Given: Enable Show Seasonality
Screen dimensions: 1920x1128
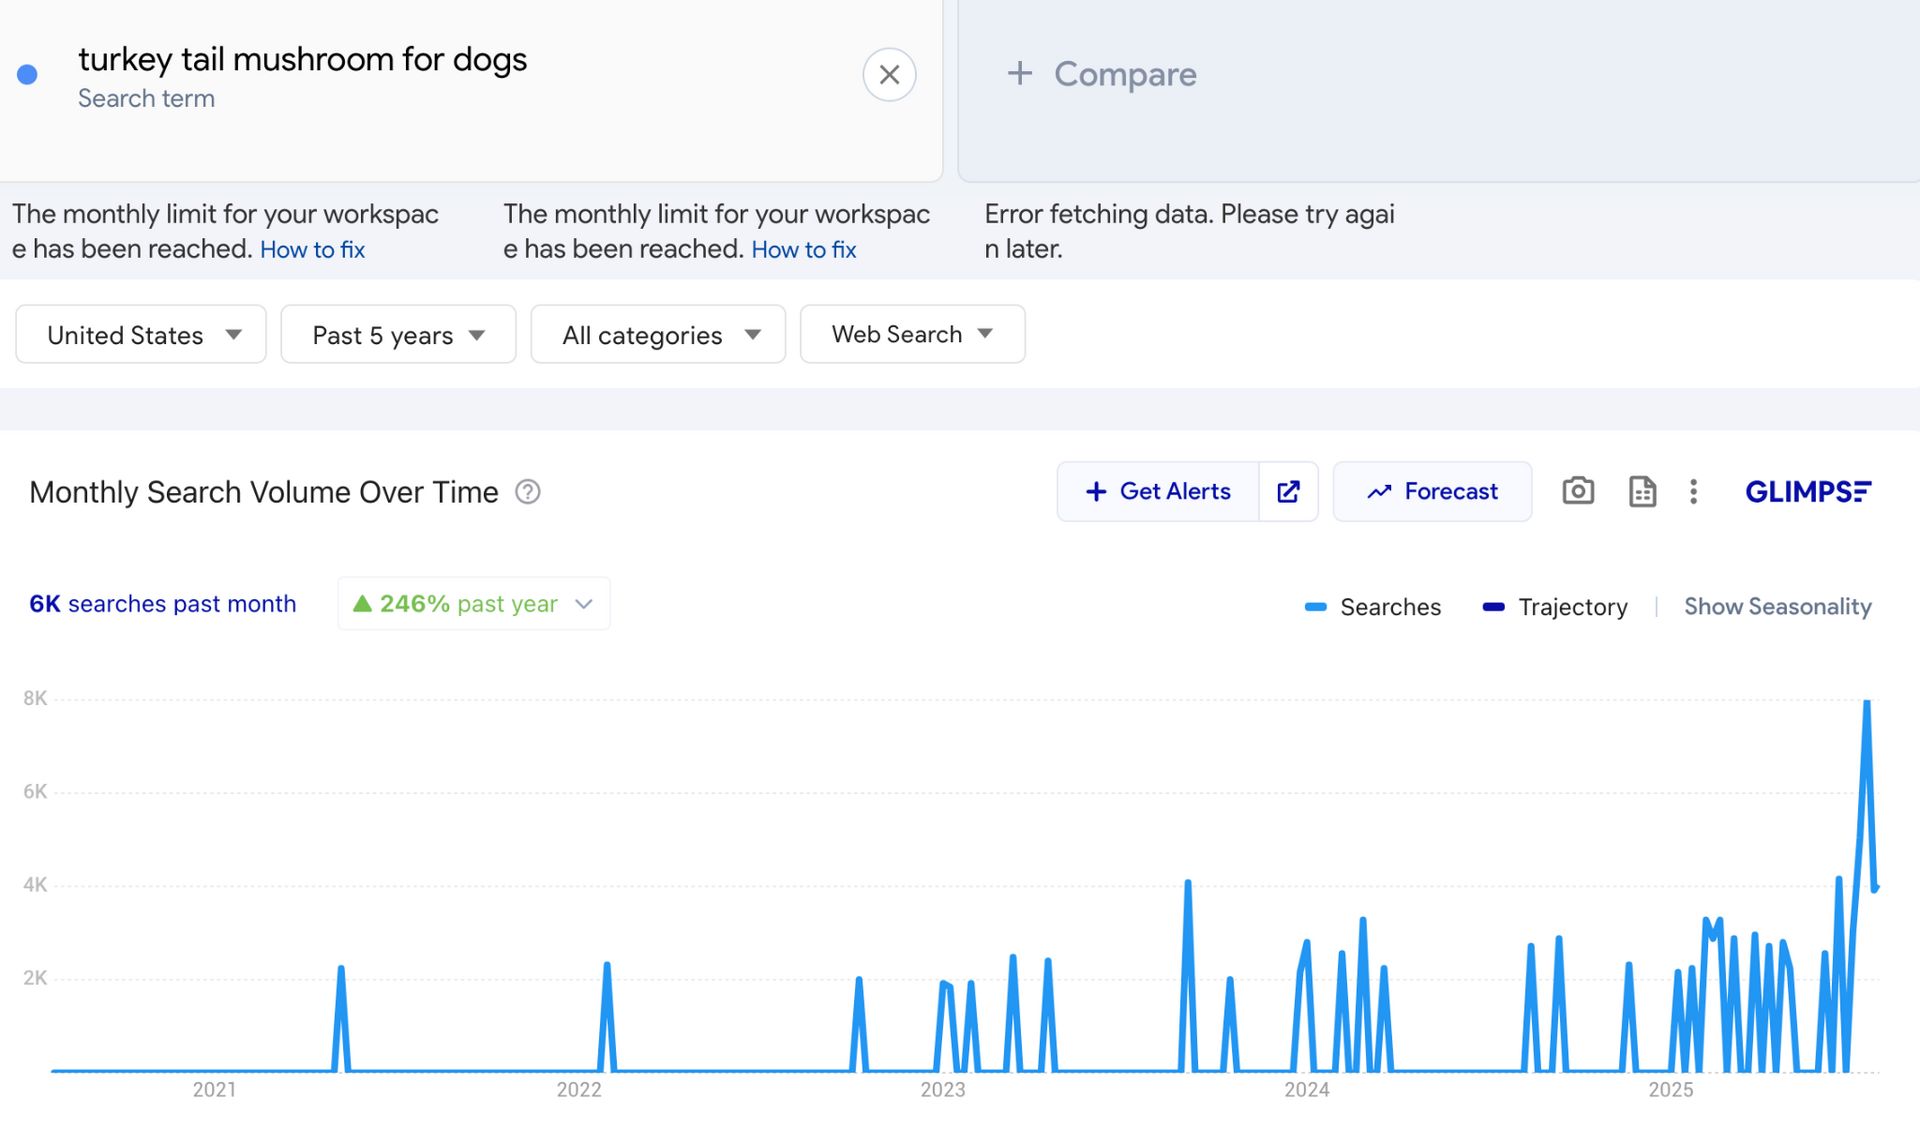Looking at the screenshot, I should coord(1777,607).
